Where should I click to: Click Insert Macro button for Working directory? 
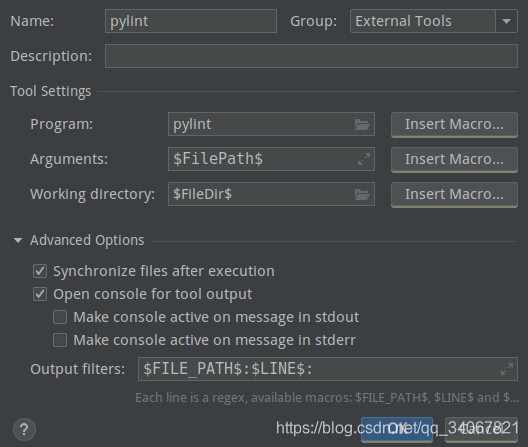coord(454,195)
